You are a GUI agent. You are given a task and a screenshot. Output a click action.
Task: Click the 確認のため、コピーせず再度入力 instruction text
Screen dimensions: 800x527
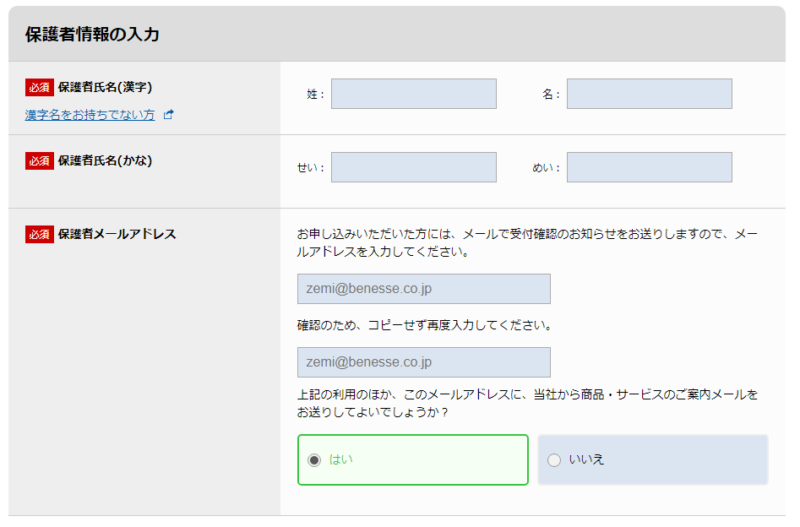(x=425, y=326)
